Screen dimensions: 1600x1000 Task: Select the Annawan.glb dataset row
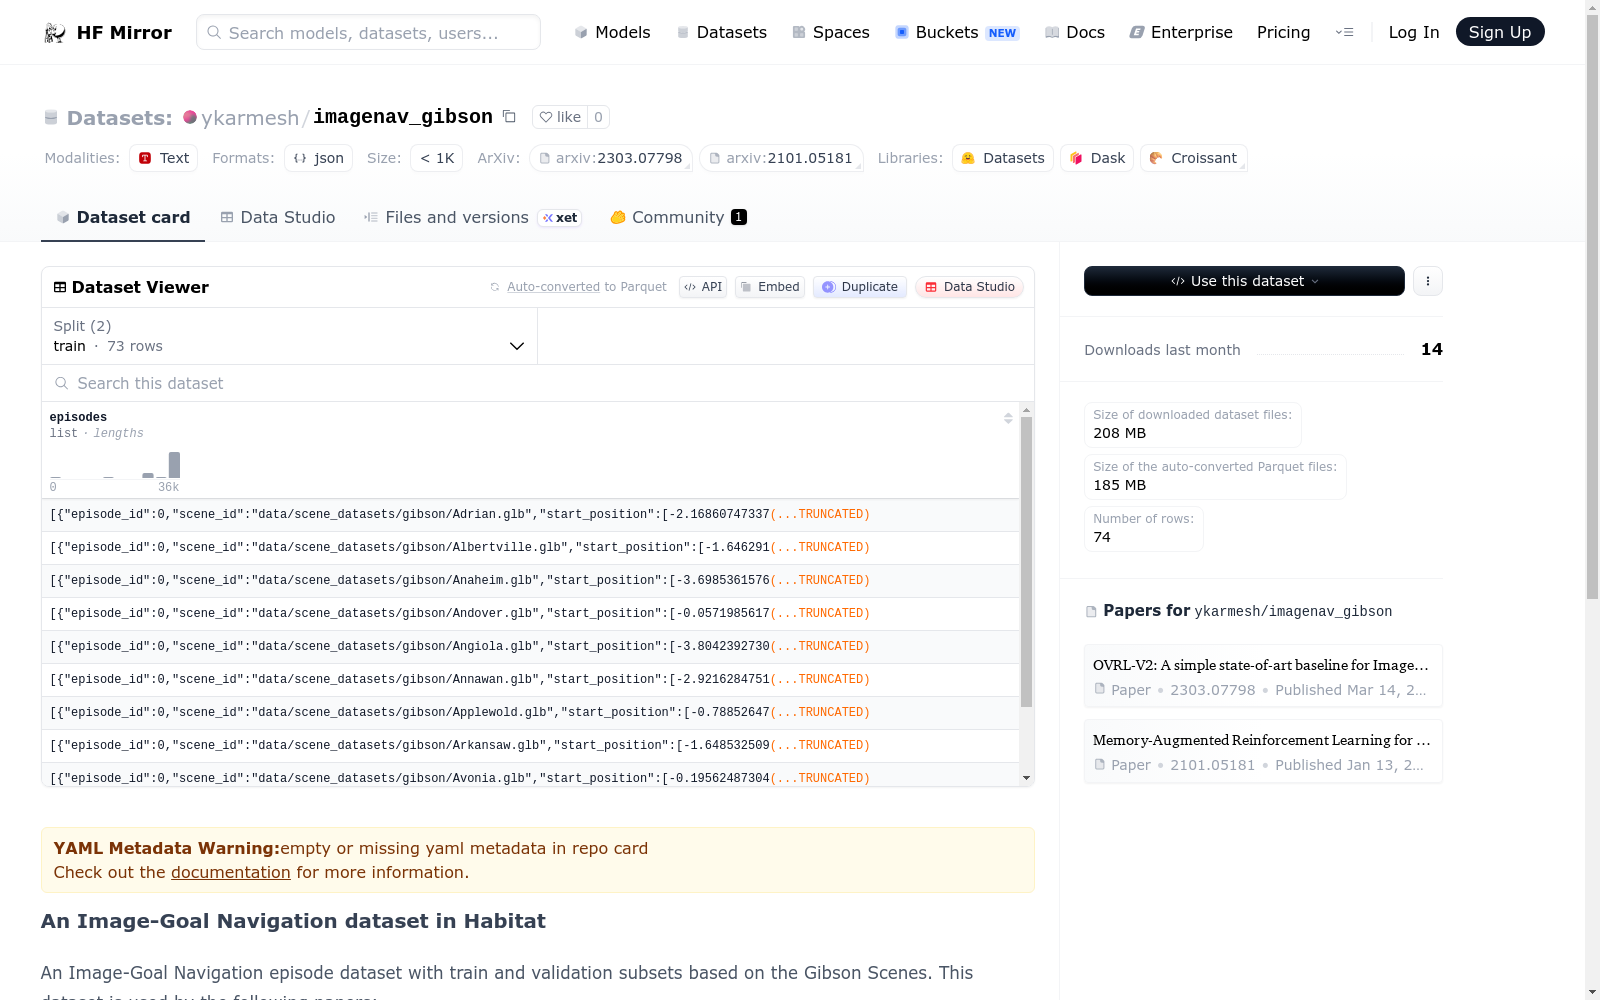point(531,680)
